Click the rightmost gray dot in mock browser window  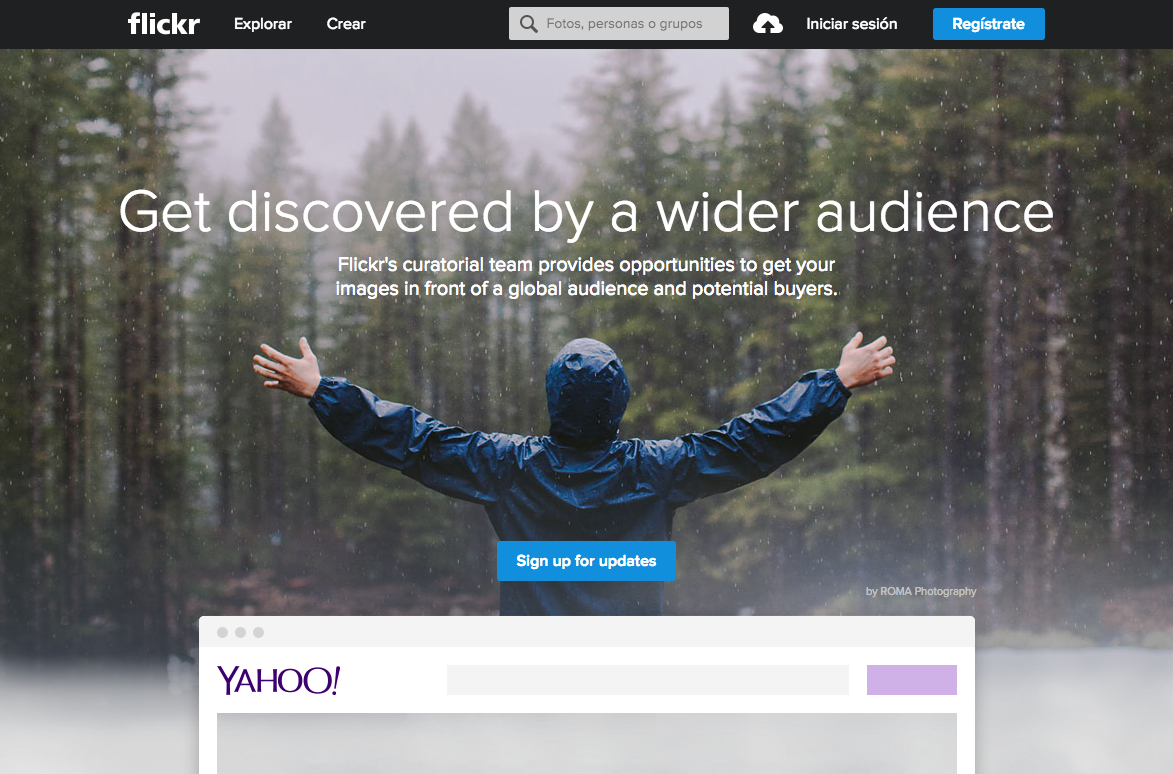point(258,633)
